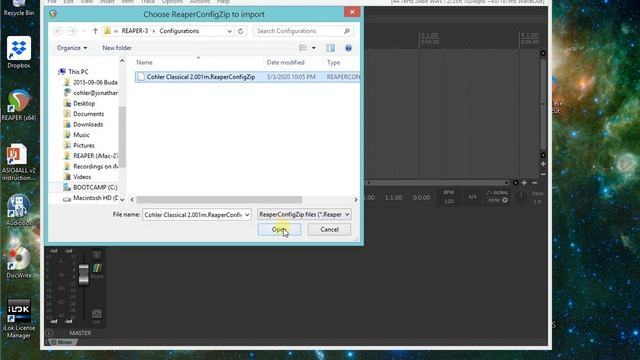Show the preview pane icon
Image resolution: width=640 pixels, height=360 pixels.
pos(330,48)
